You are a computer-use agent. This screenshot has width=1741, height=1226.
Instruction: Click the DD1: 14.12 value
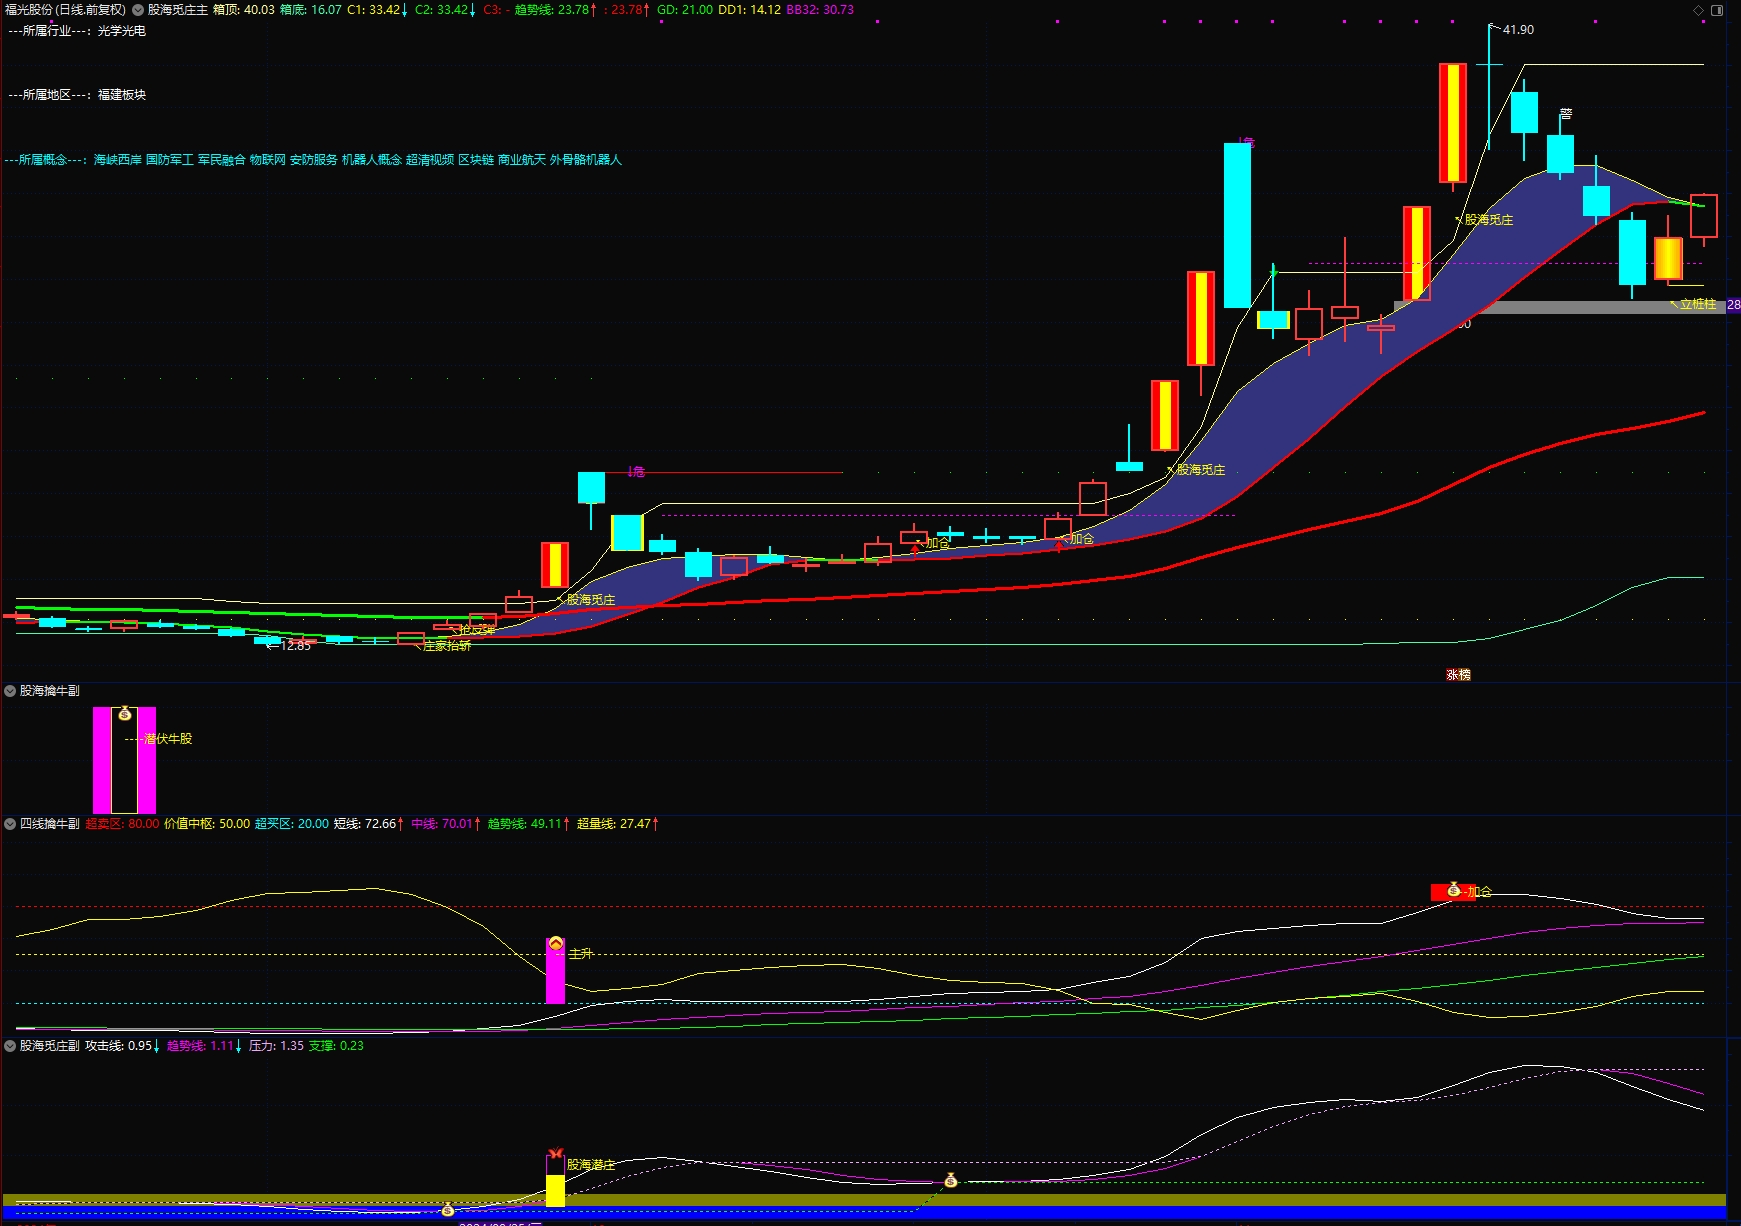point(749,10)
